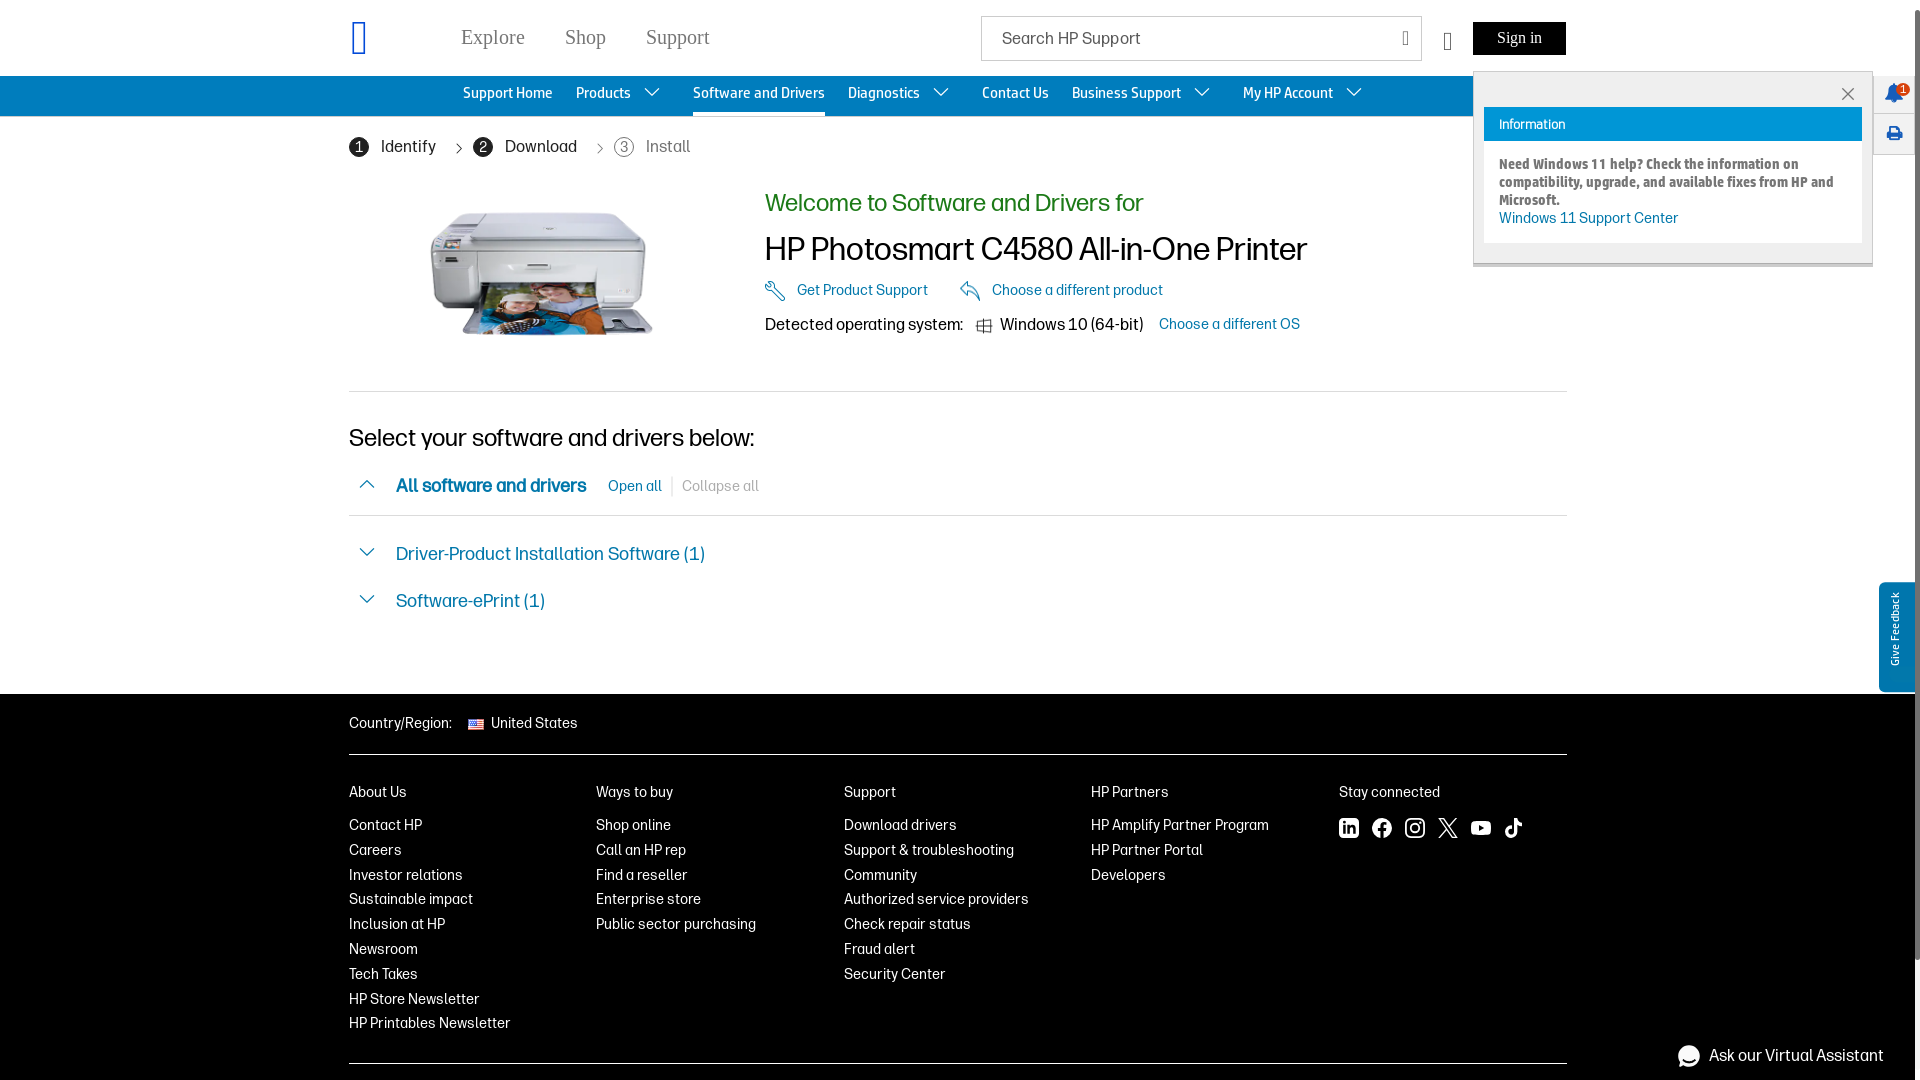Click Give Feedback side button
1920x1080 pixels.
point(1897,637)
